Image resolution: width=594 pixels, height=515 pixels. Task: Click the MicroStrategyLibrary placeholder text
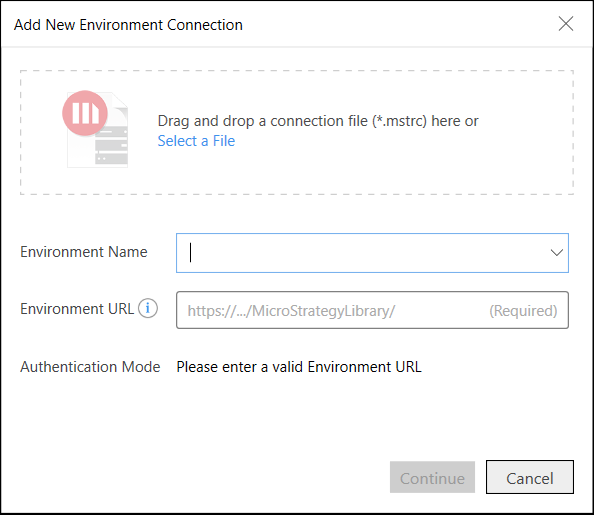pyautogui.click(x=291, y=311)
